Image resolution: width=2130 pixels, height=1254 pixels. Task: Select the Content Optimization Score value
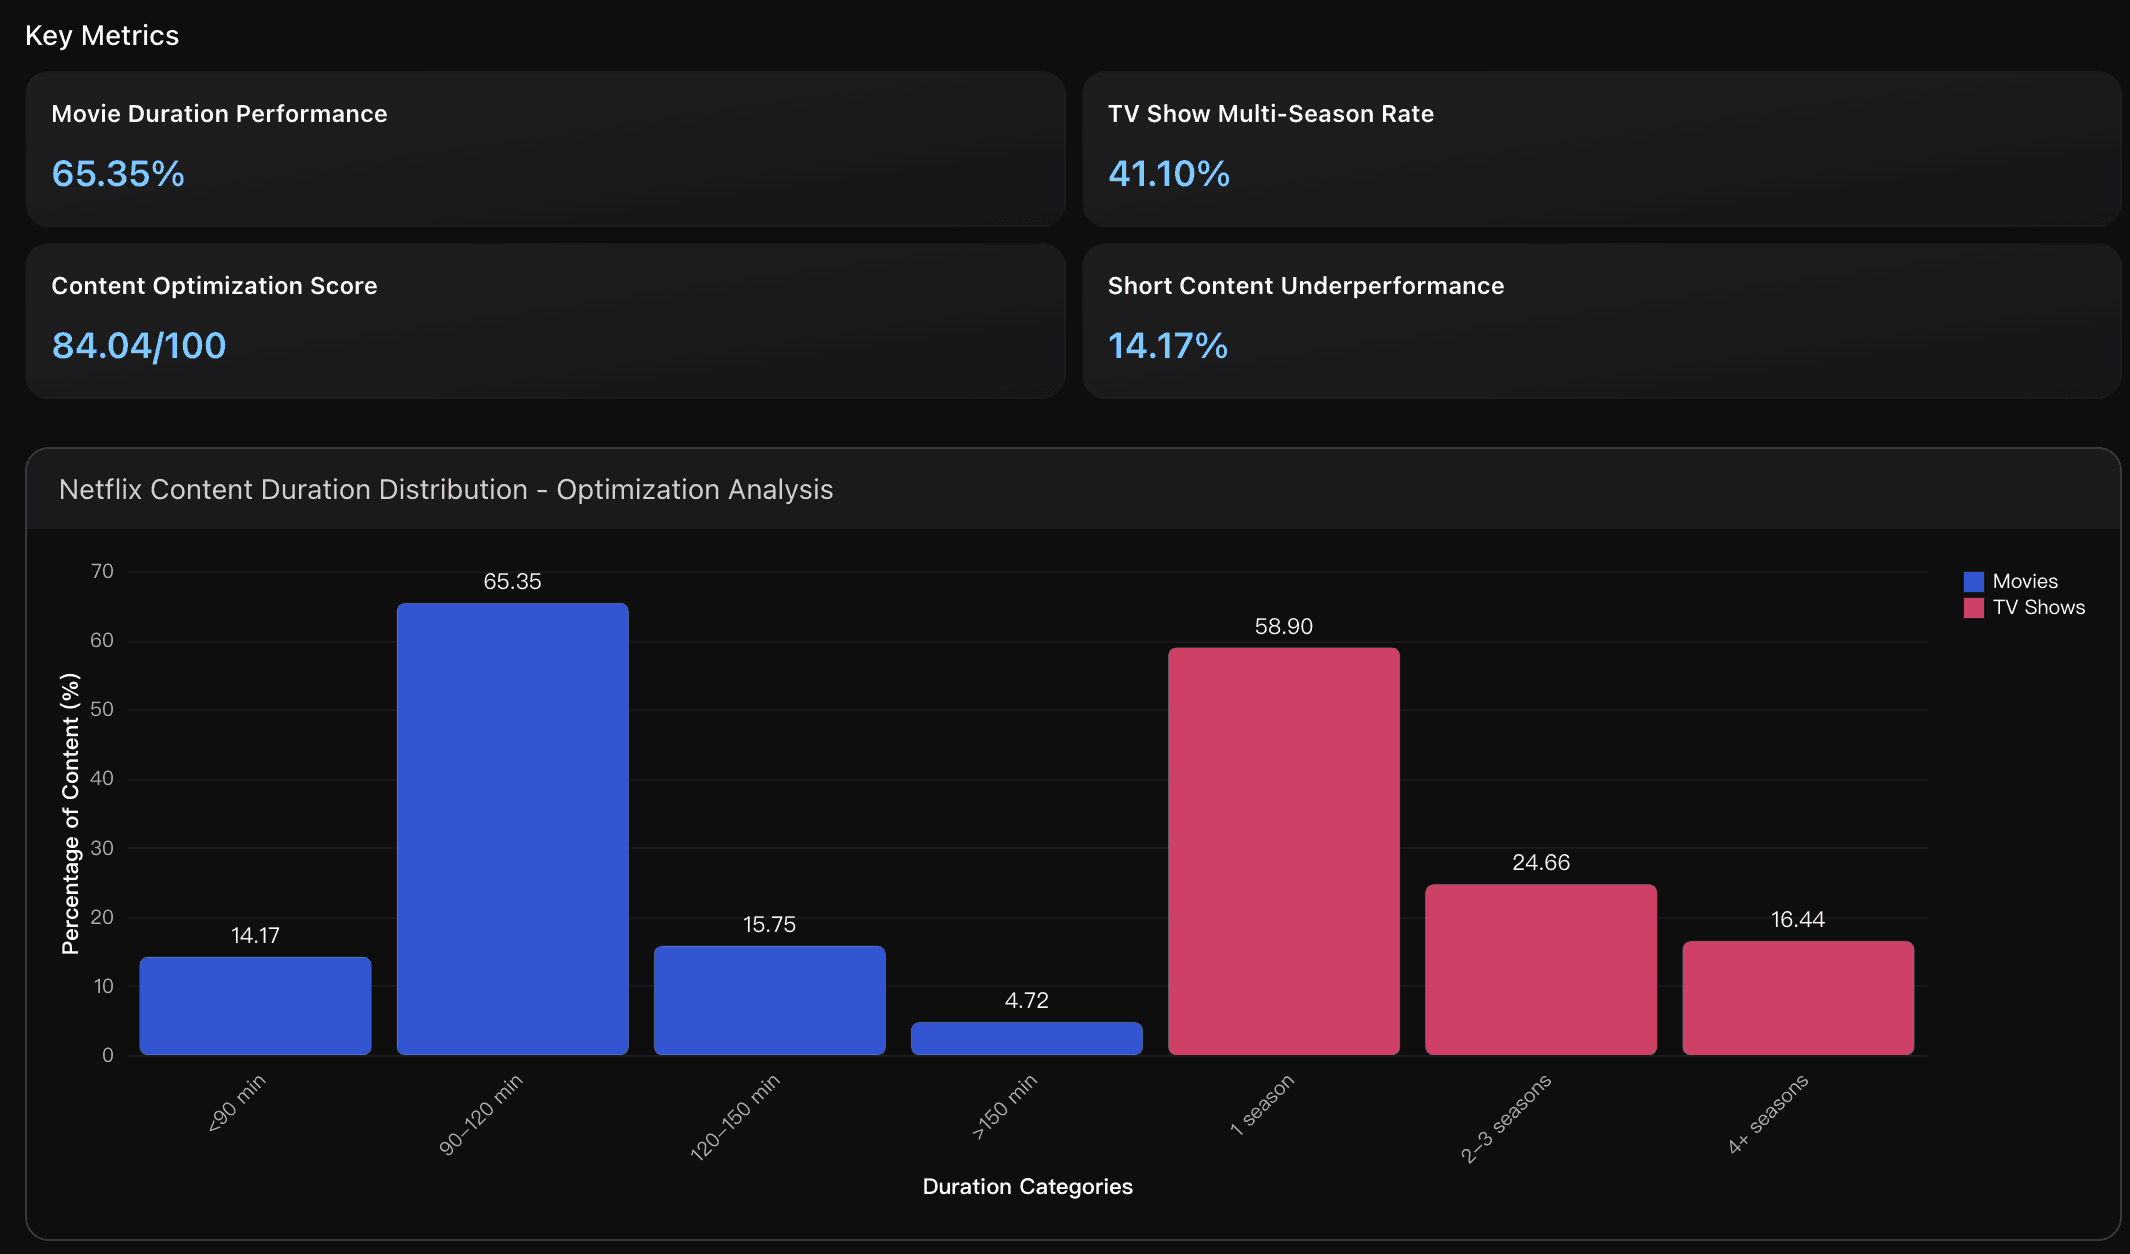coord(138,345)
